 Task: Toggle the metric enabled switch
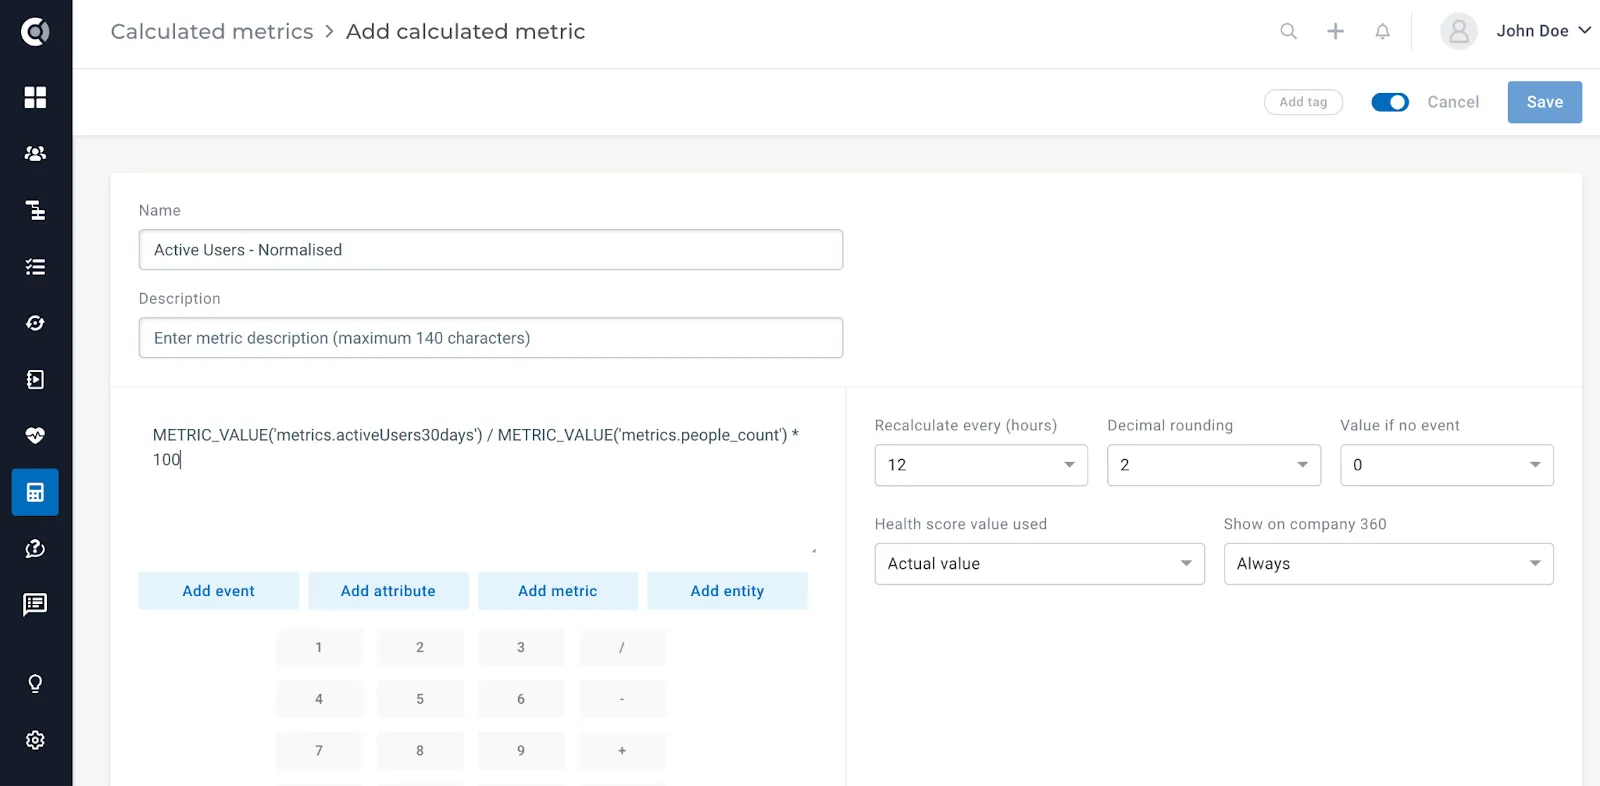(1390, 102)
